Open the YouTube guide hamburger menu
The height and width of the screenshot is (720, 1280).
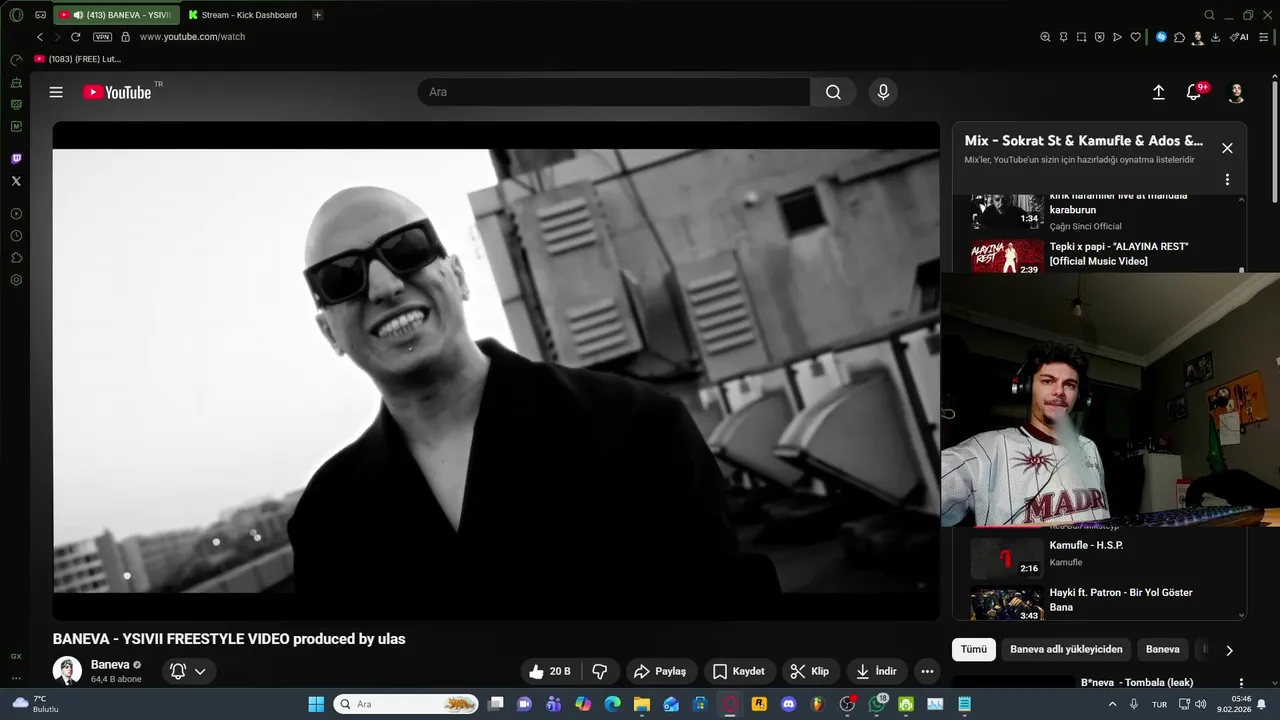pyautogui.click(x=56, y=92)
